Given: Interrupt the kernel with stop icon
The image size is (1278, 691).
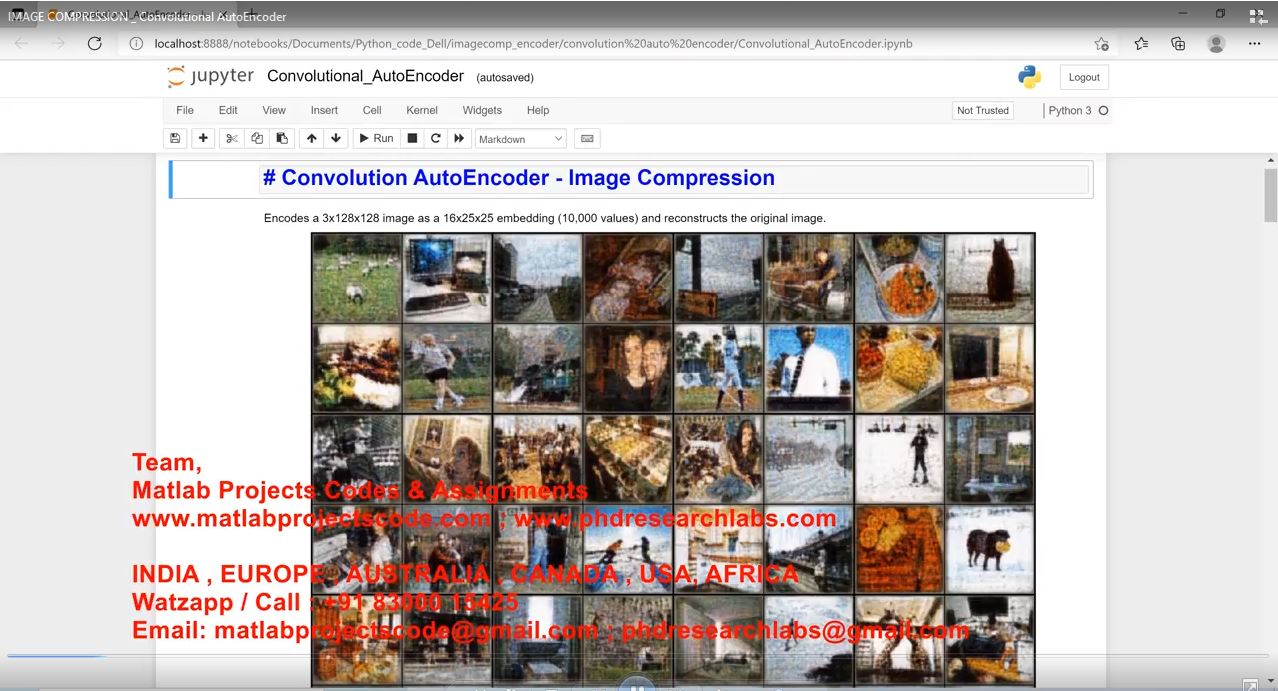Looking at the screenshot, I should (x=412, y=139).
